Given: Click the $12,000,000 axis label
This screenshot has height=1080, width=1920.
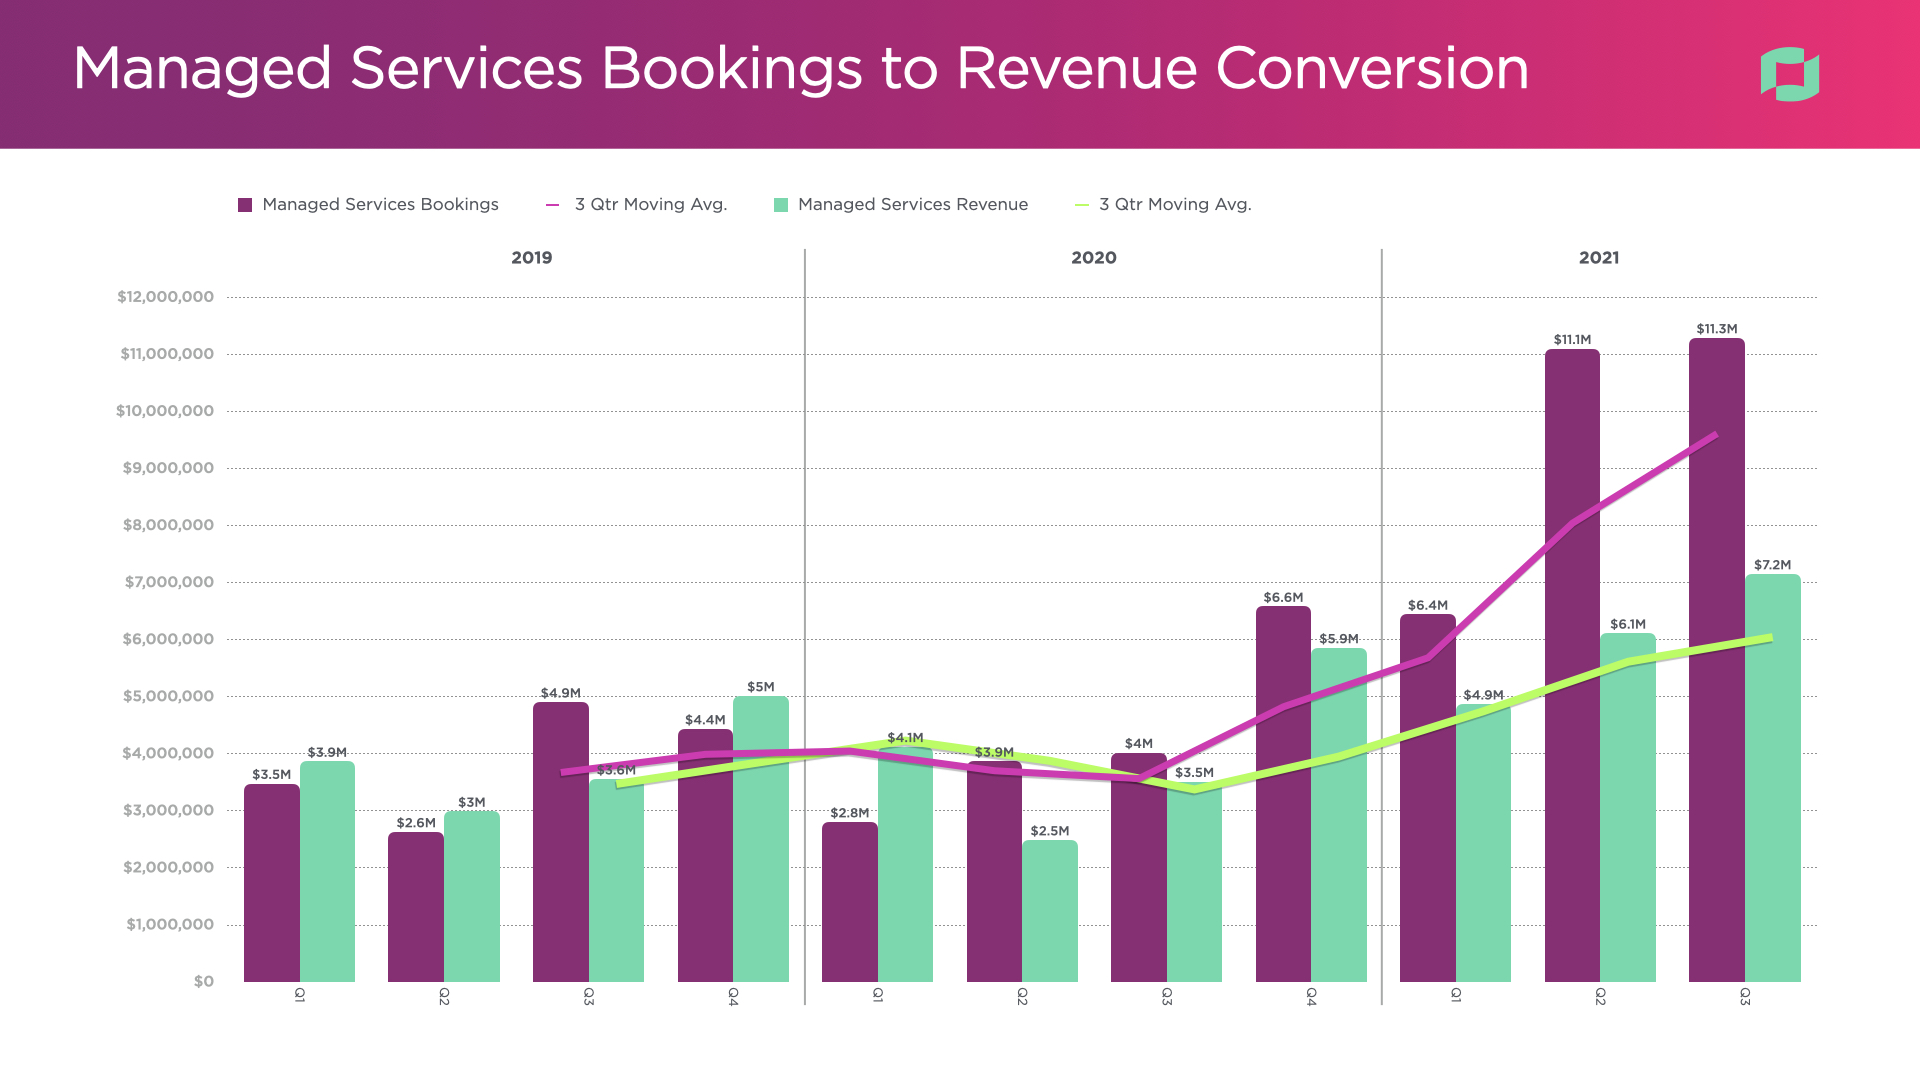Looking at the screenshot, I should coord(165,297).
